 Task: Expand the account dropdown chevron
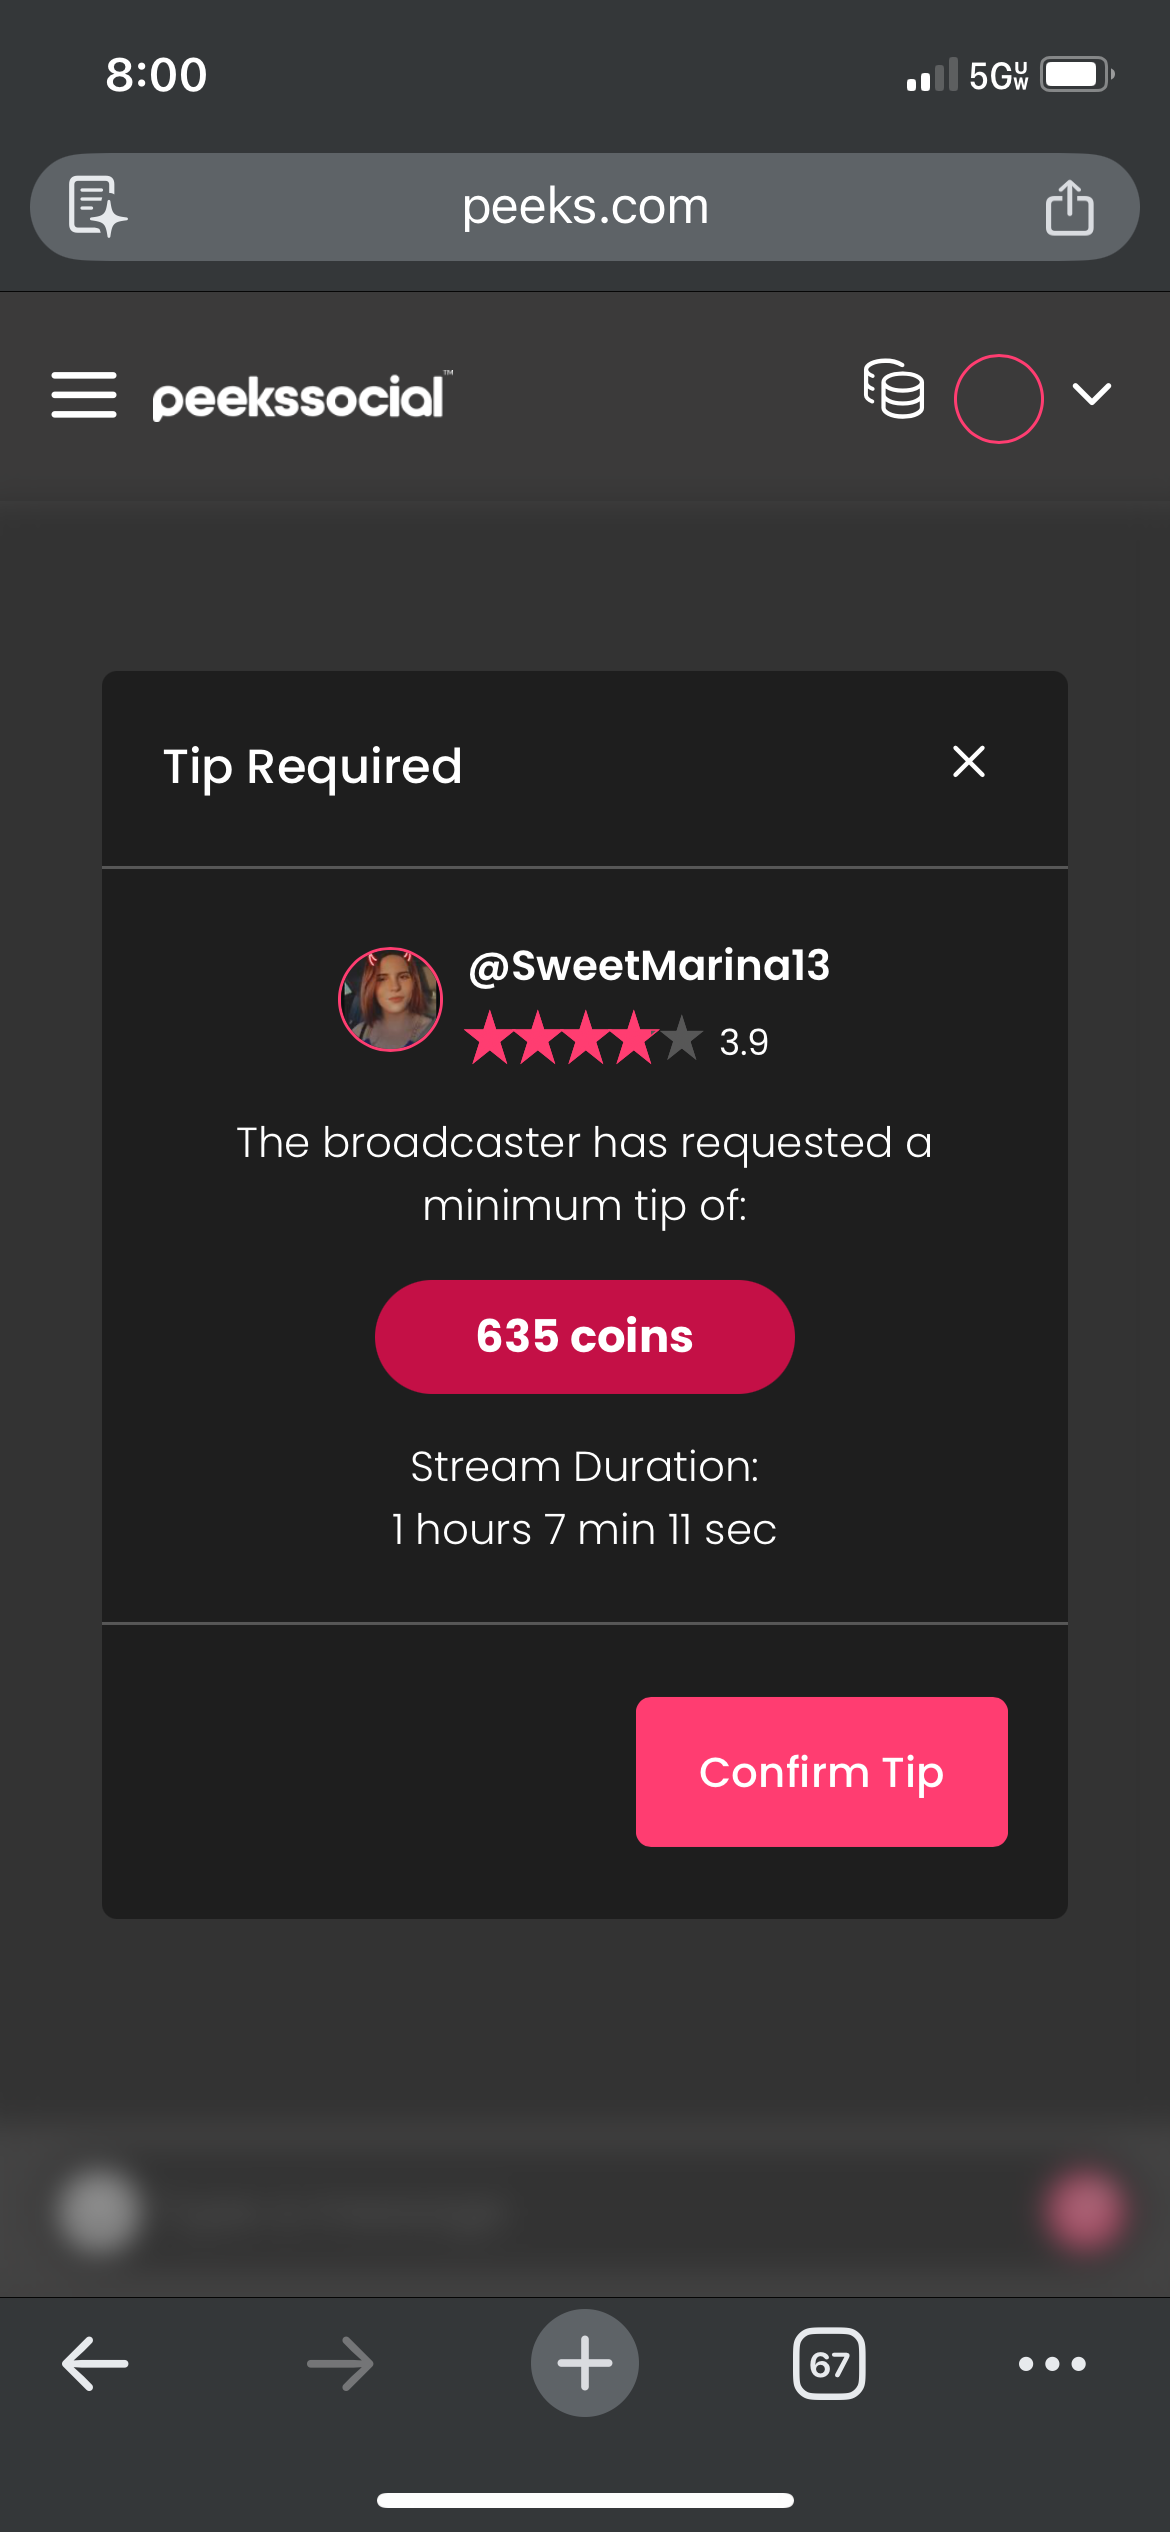(1091, 394)
